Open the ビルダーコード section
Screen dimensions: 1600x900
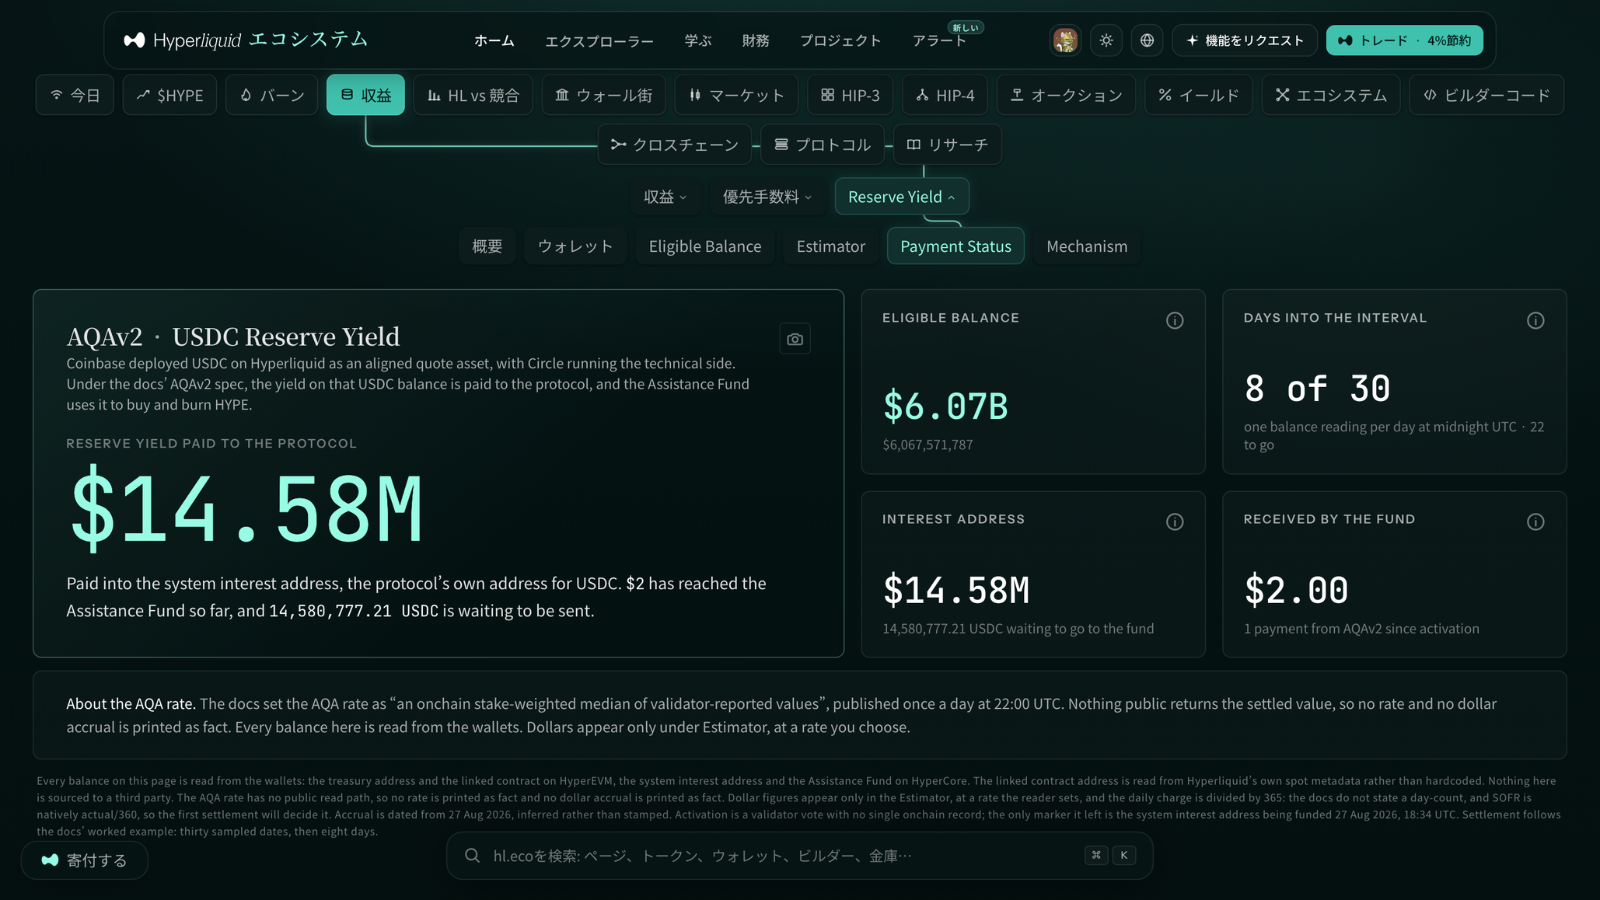1487,95
